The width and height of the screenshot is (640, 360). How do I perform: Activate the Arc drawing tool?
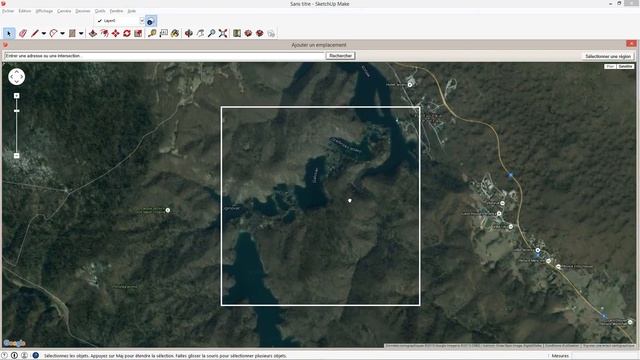tap(53, 33)
